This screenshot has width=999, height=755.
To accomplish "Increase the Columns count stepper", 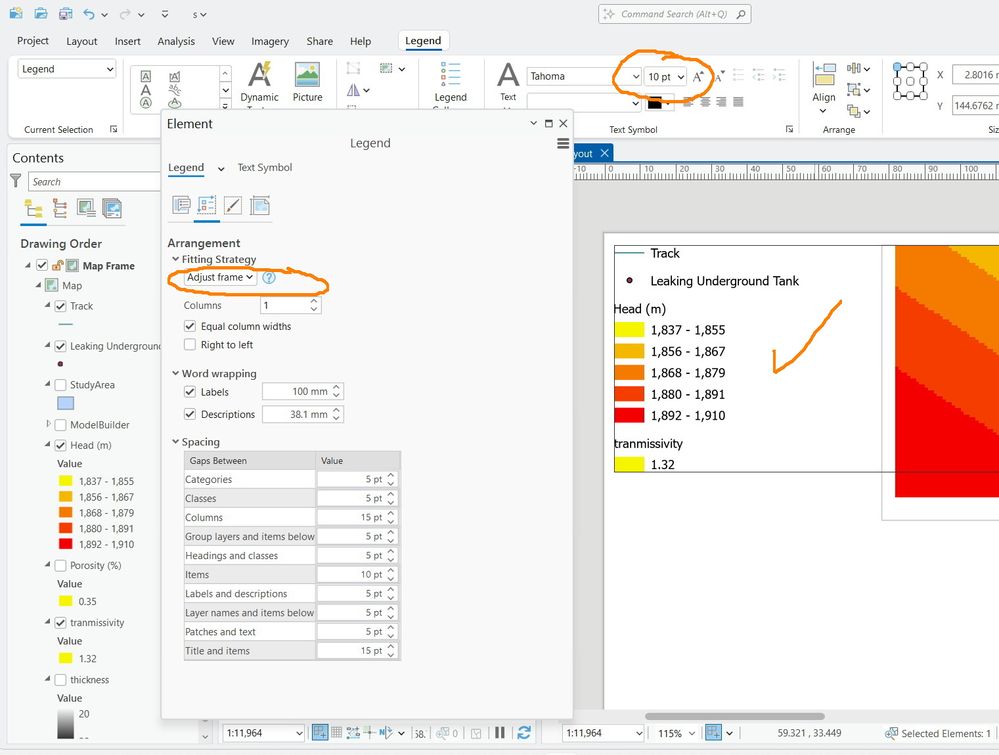I will 313,301.
